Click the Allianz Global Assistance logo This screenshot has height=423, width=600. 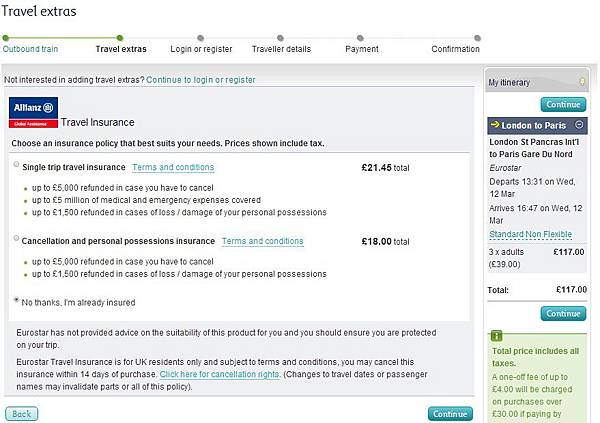click(x=32, y=111)
